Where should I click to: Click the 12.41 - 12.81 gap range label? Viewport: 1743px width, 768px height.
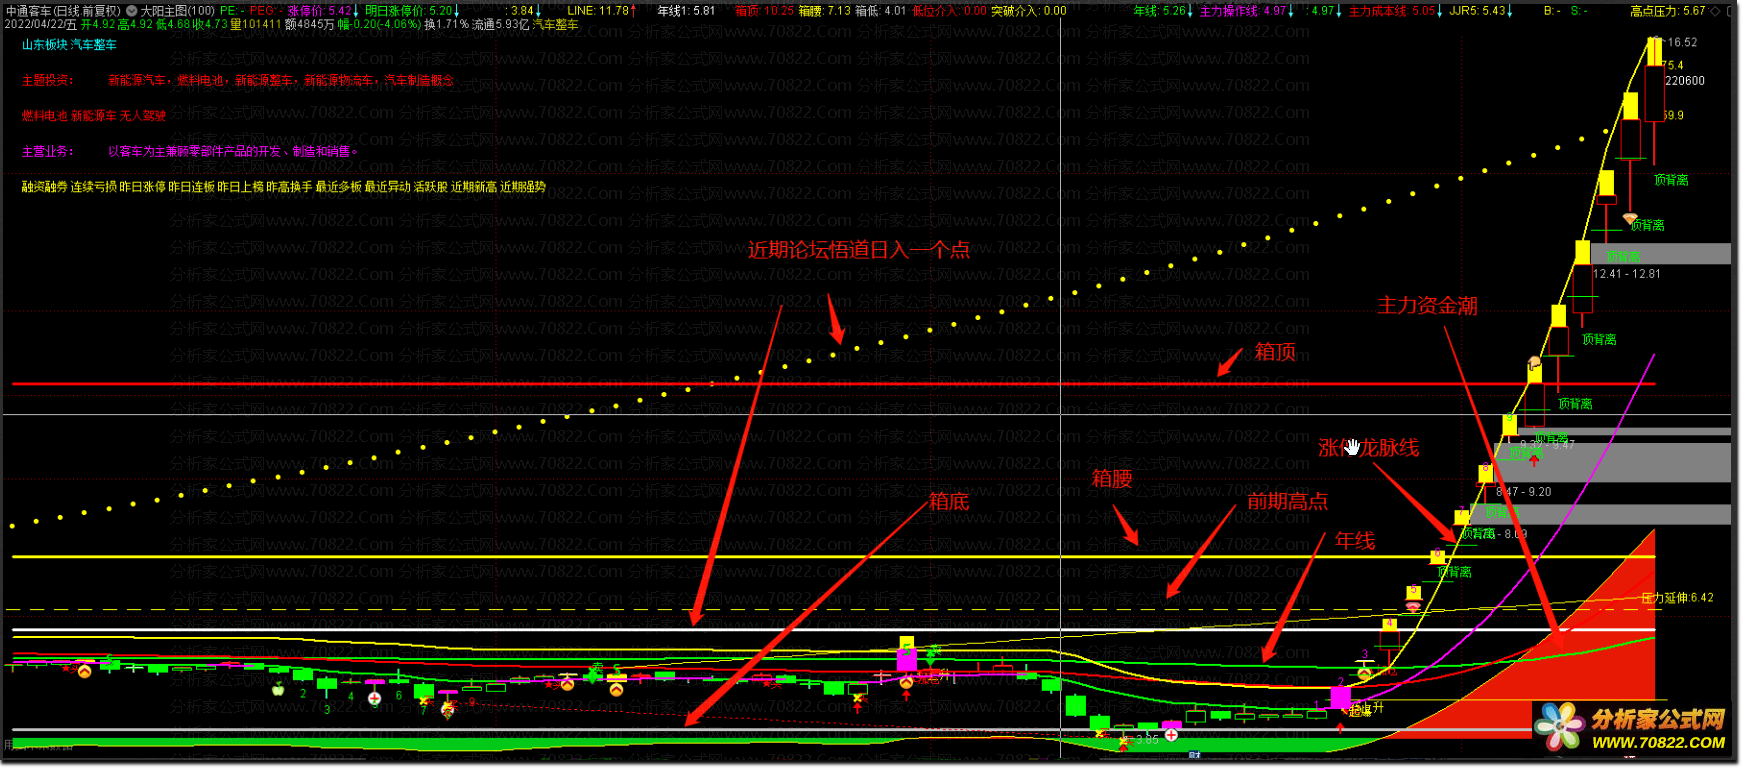(1627, 274)
